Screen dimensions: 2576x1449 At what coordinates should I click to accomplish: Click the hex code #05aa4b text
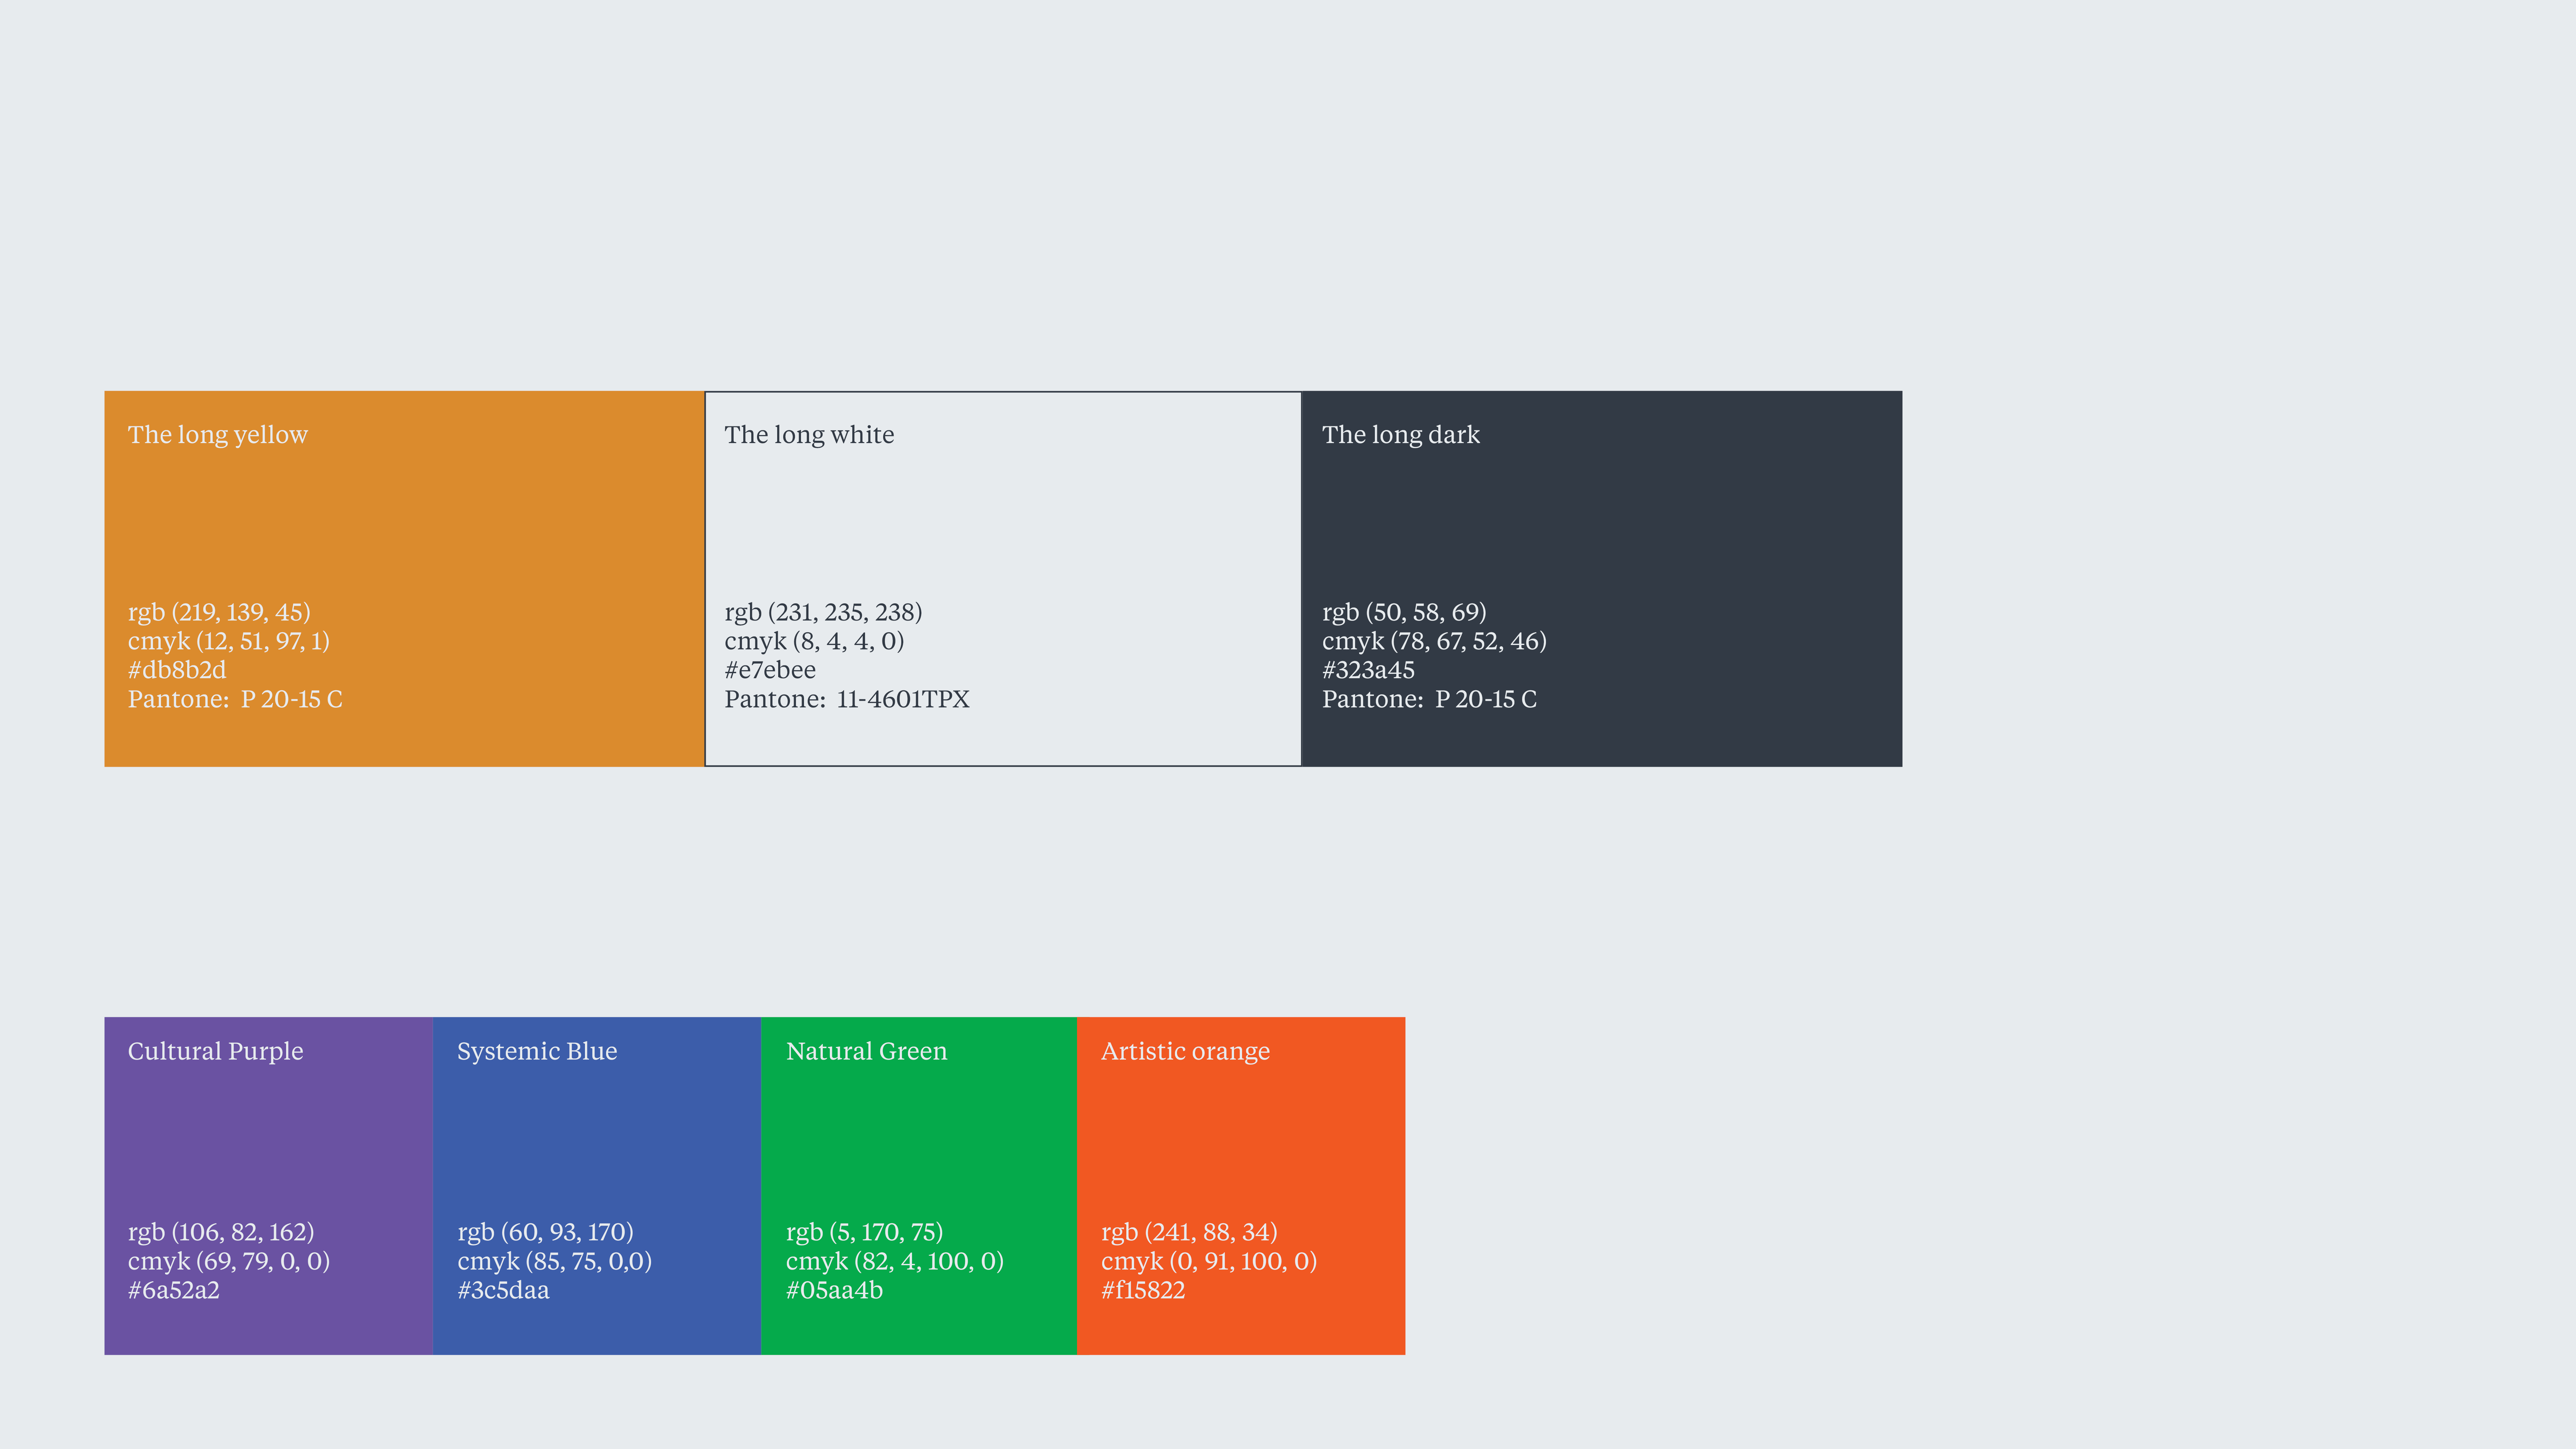pyautogui.click(x=834, y=1290)
